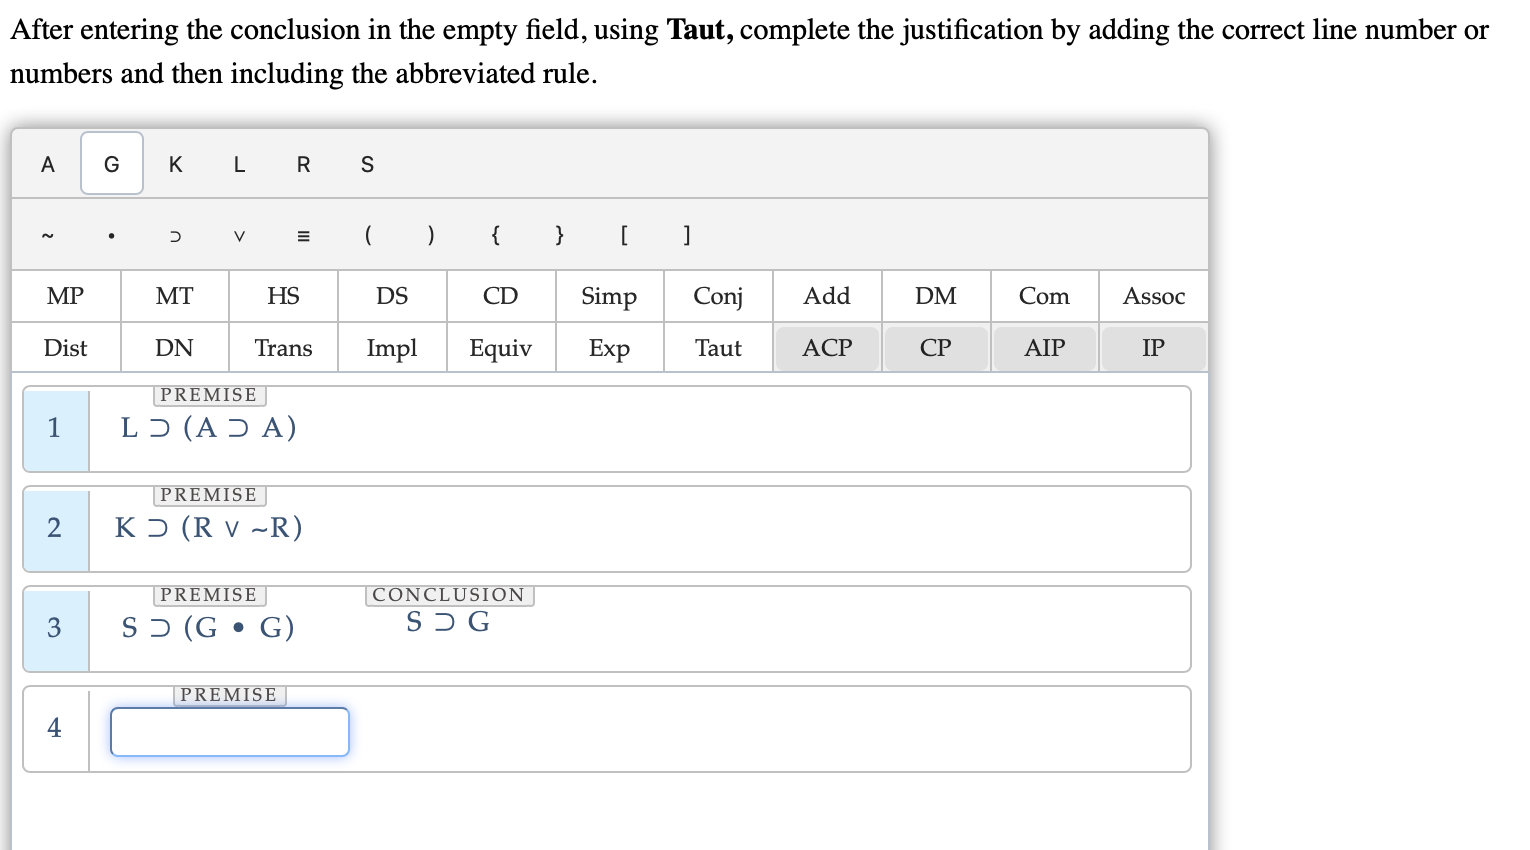This screenshot has width=1530, height=850.
Task: Select the Add addition rule
Action: [x=827, y=296]
